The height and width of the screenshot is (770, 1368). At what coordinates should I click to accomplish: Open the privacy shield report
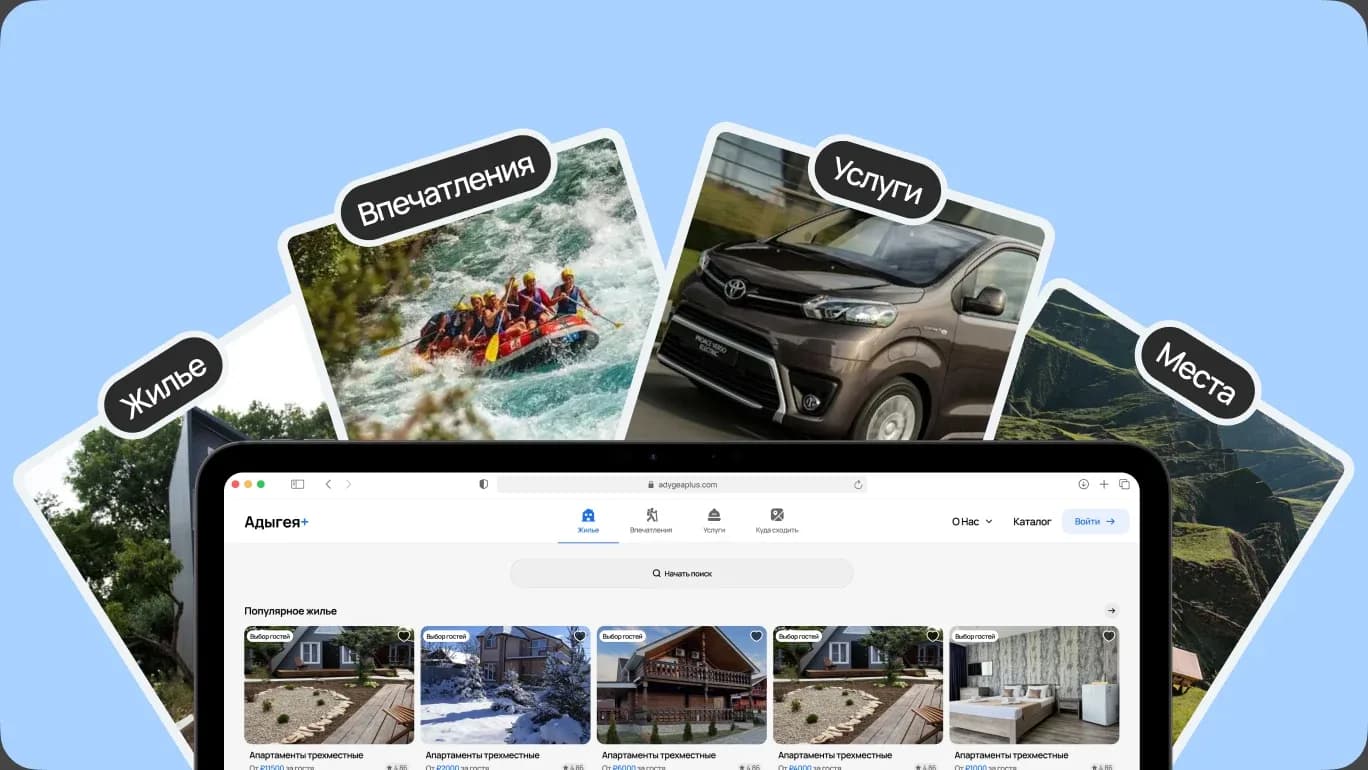484,484
